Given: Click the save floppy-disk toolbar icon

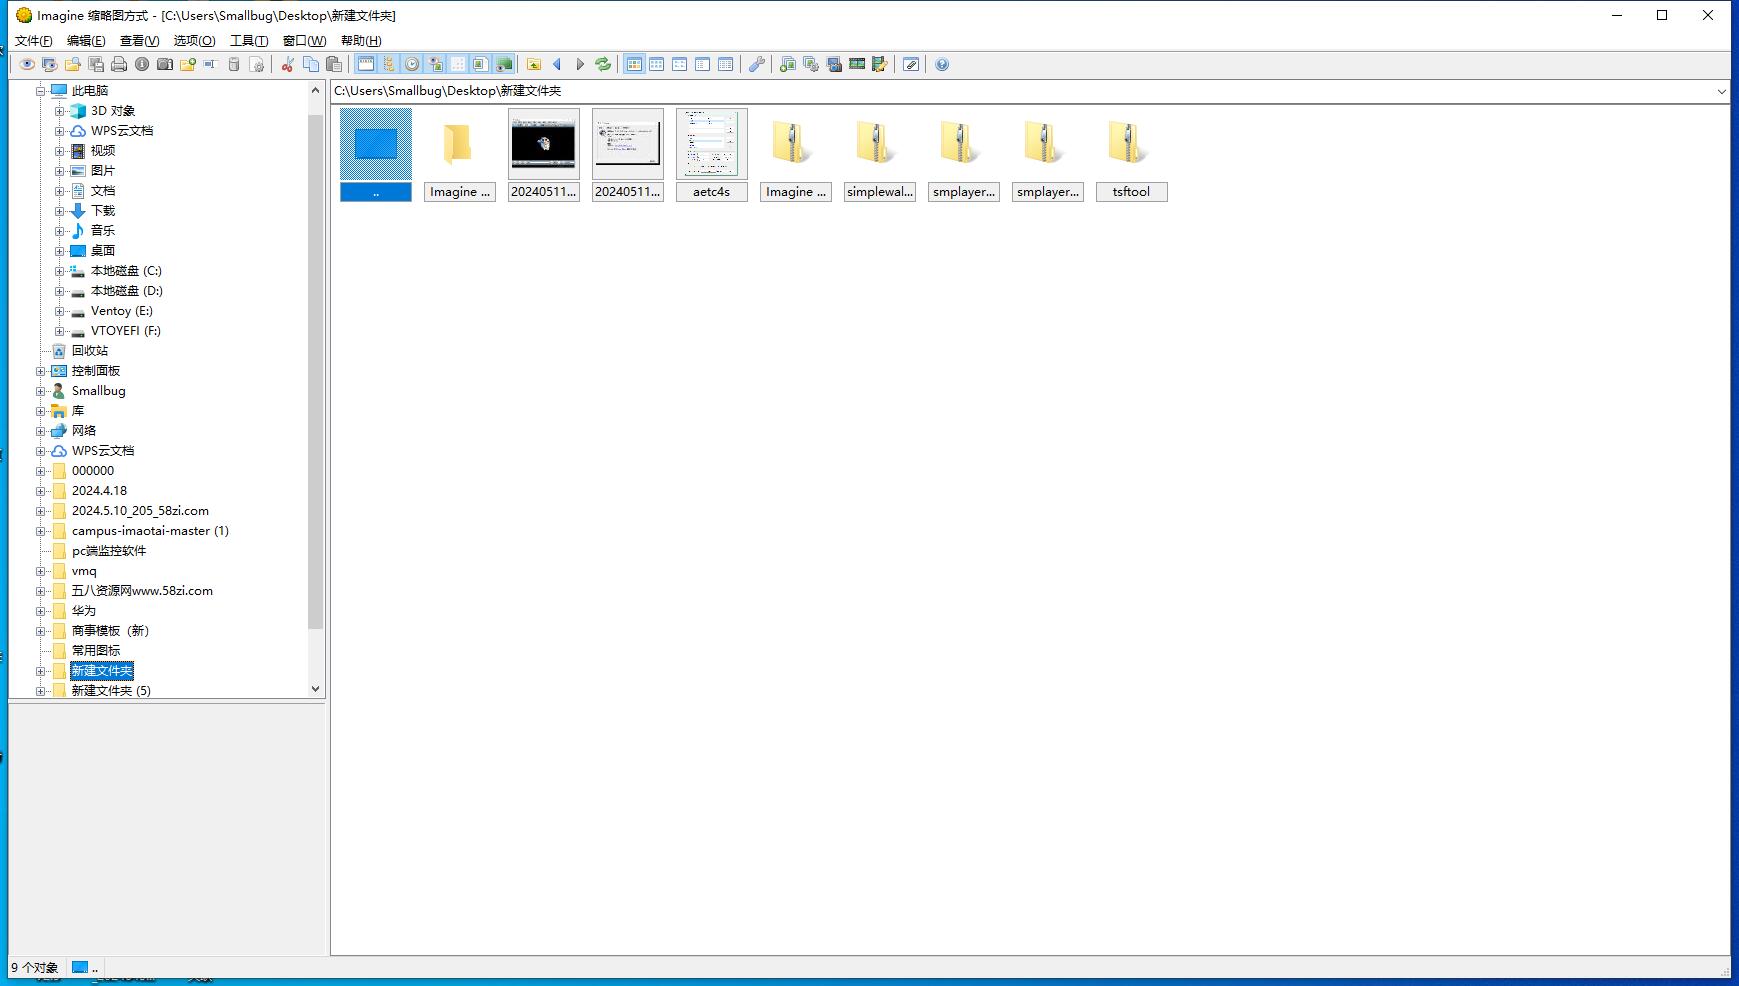Looking at the screenshot, I should tap(96, 64).
